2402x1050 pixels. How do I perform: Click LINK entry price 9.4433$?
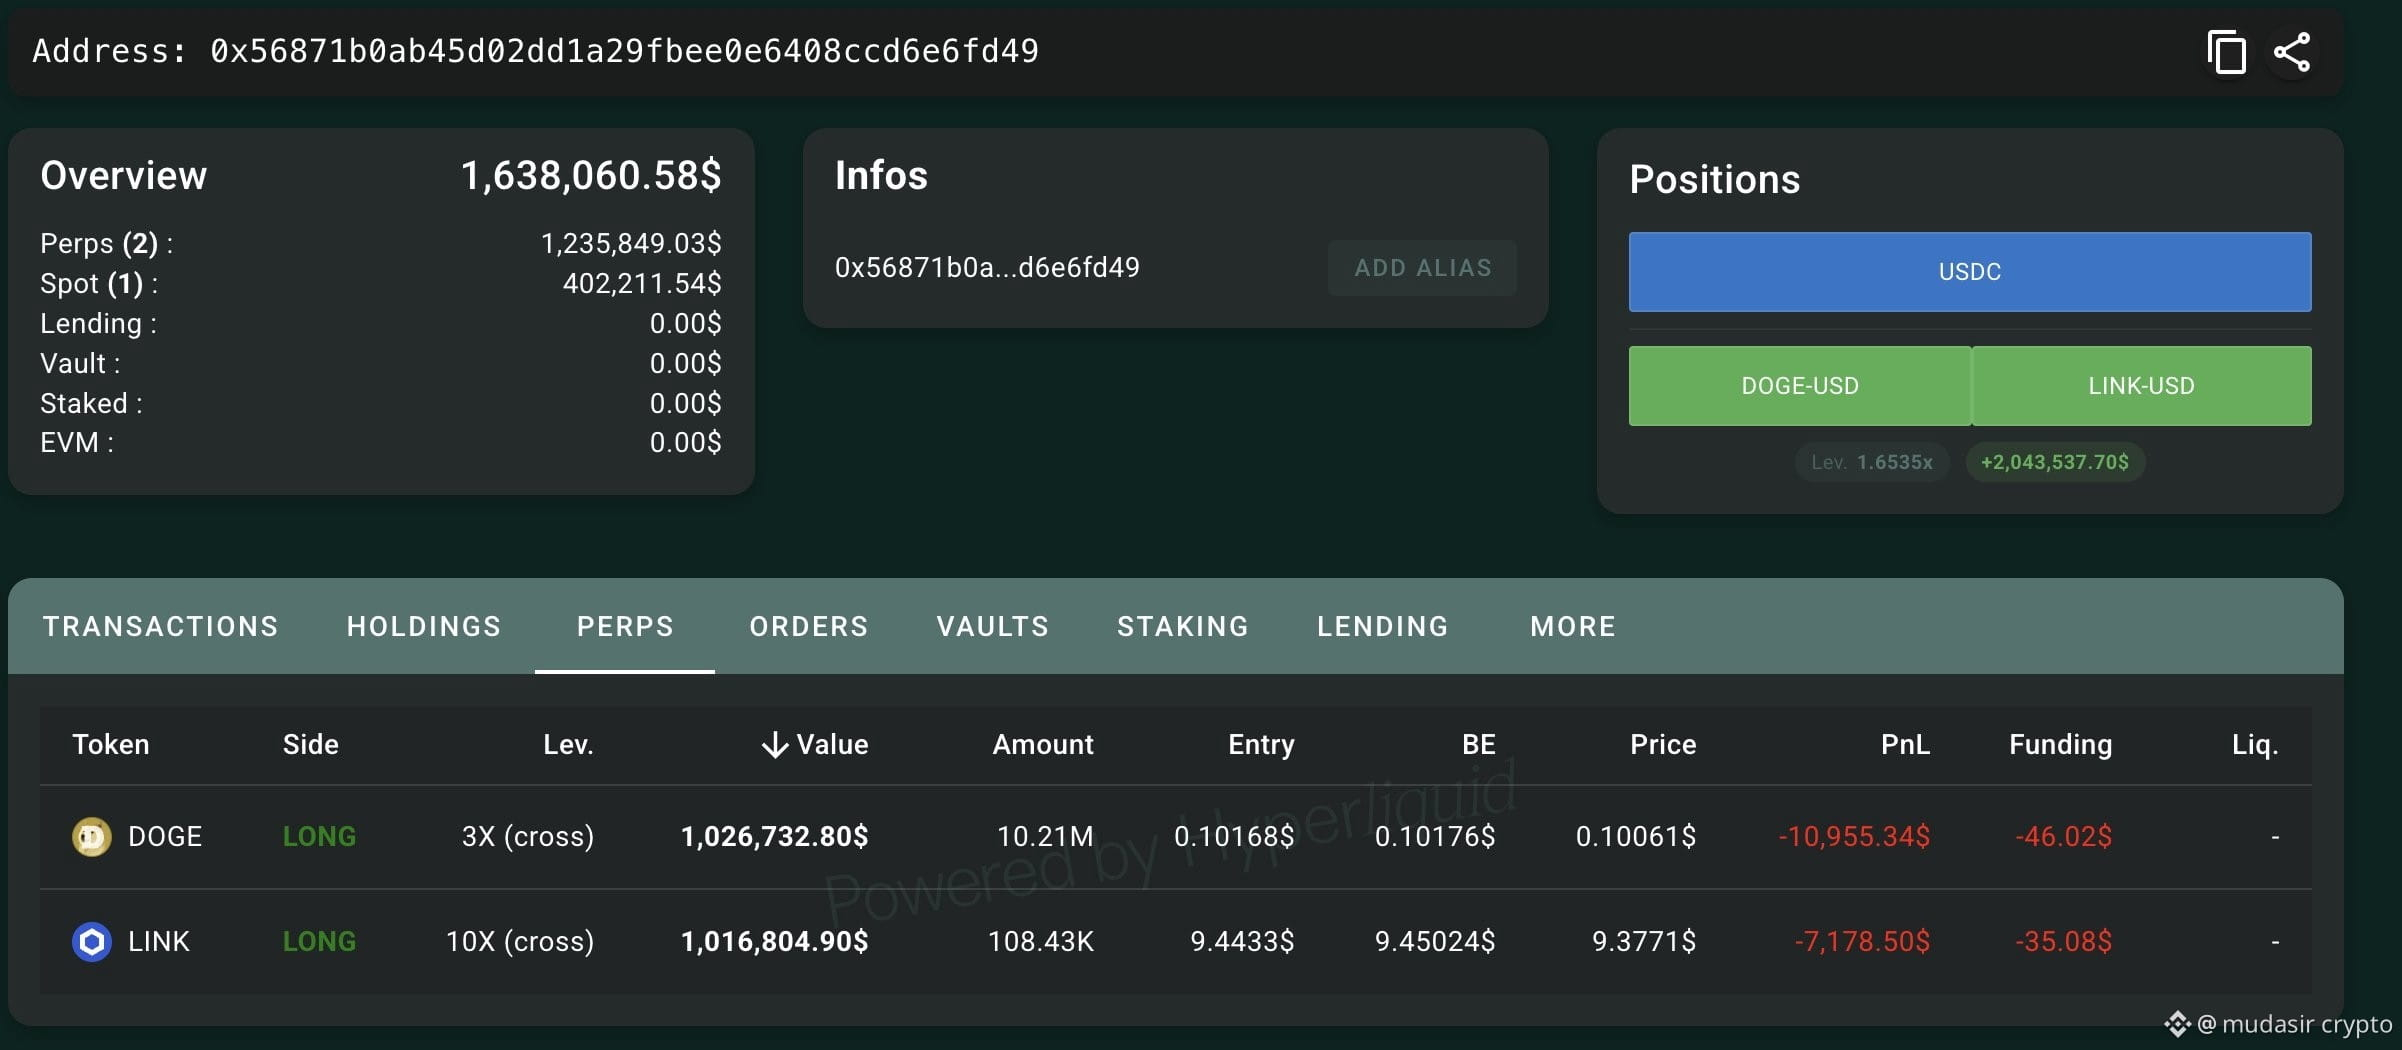point(1242,942)
